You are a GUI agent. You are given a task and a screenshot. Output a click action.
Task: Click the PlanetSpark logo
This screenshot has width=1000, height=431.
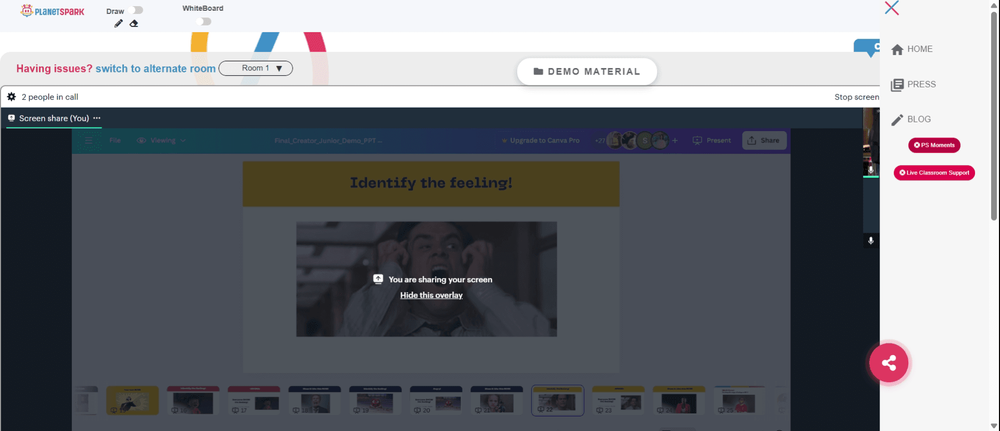(x=52, y=11)
